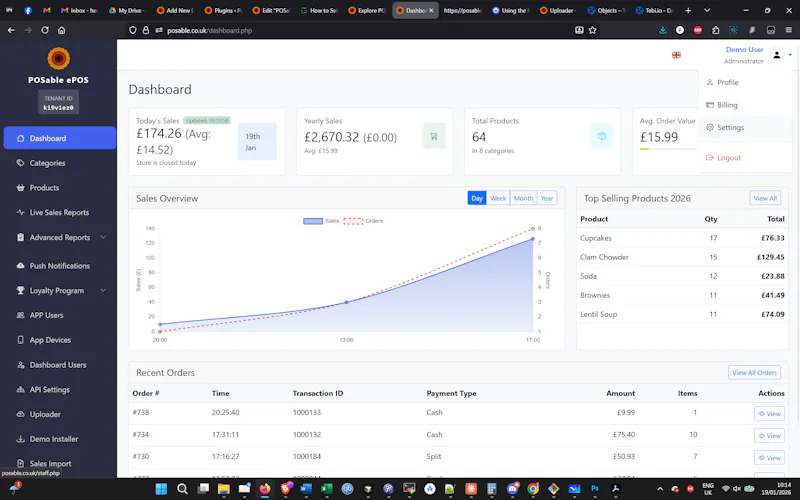View order #738 details

[x=769, y=414]
